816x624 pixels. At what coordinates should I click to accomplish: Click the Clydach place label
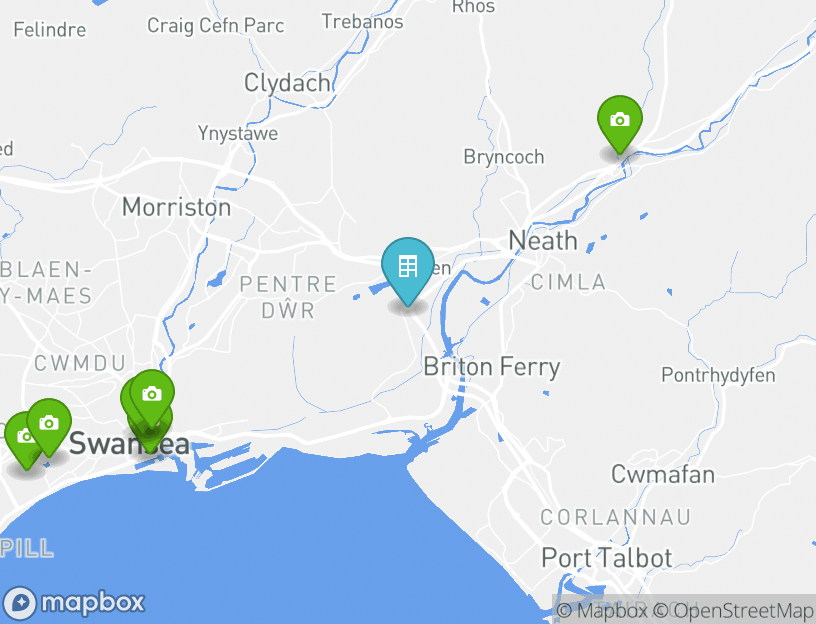[287, 83]
